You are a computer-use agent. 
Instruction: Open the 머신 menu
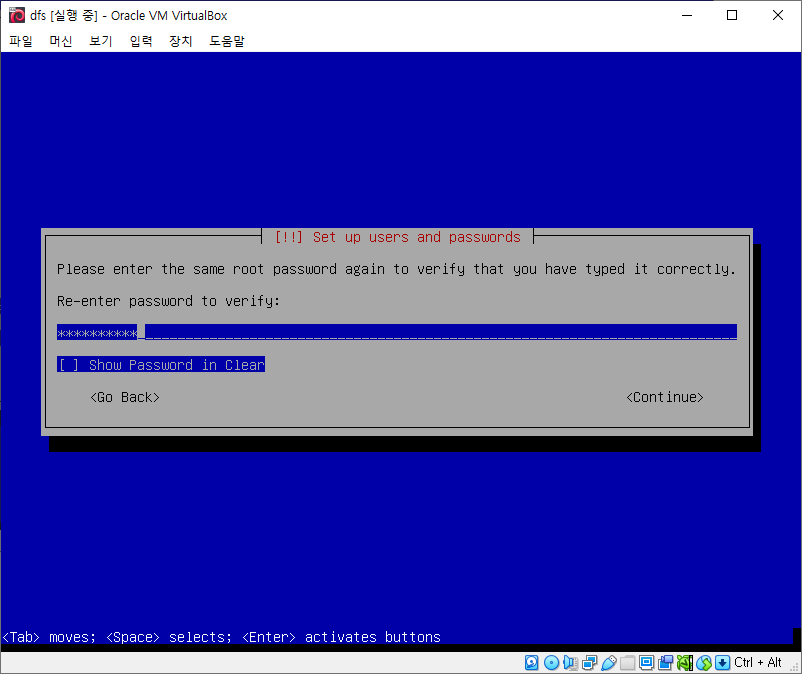pyautogui.click(x=61, y=41)
